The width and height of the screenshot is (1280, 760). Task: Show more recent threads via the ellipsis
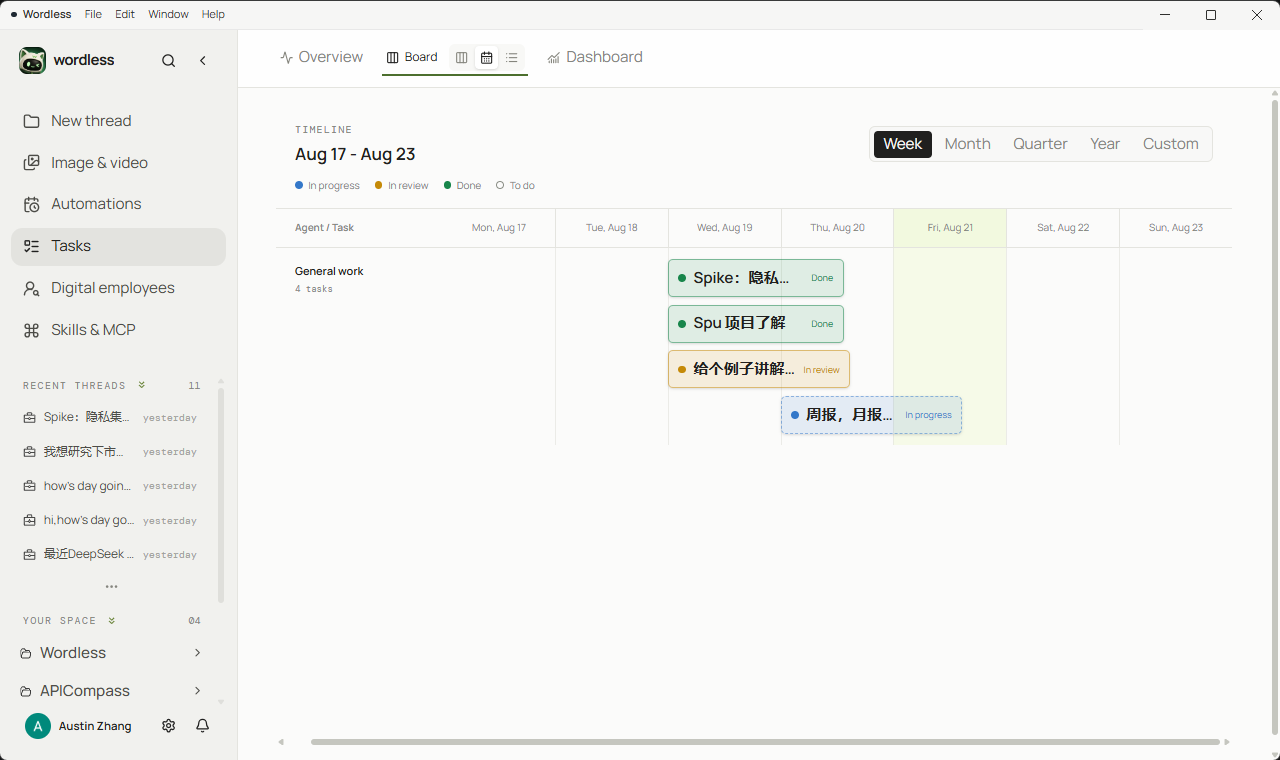(112, 587)
